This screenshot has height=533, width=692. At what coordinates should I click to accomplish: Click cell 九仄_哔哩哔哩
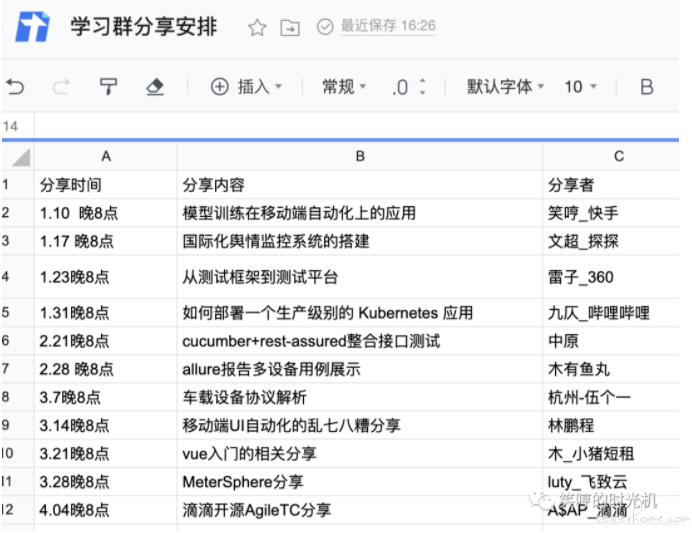click(x=611, y=313)
